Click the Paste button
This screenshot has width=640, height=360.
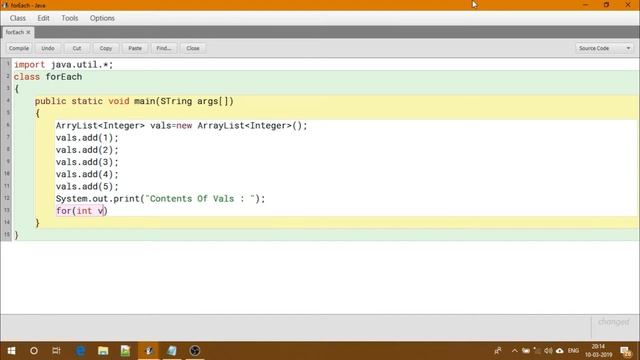(135, 48)
